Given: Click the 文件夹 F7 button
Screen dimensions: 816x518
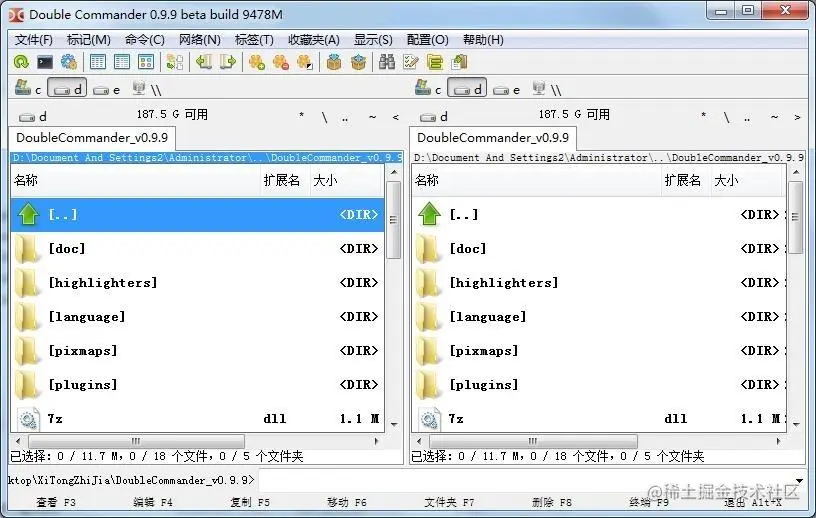Looking at the screenshot, I should (x=449, y=502).
